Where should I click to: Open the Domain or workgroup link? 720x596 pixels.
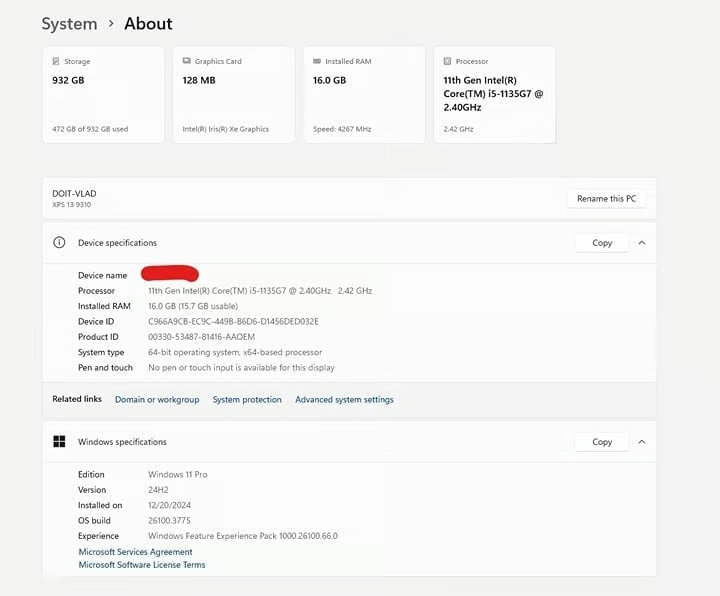pyautogui.click(x=157, y=400)
